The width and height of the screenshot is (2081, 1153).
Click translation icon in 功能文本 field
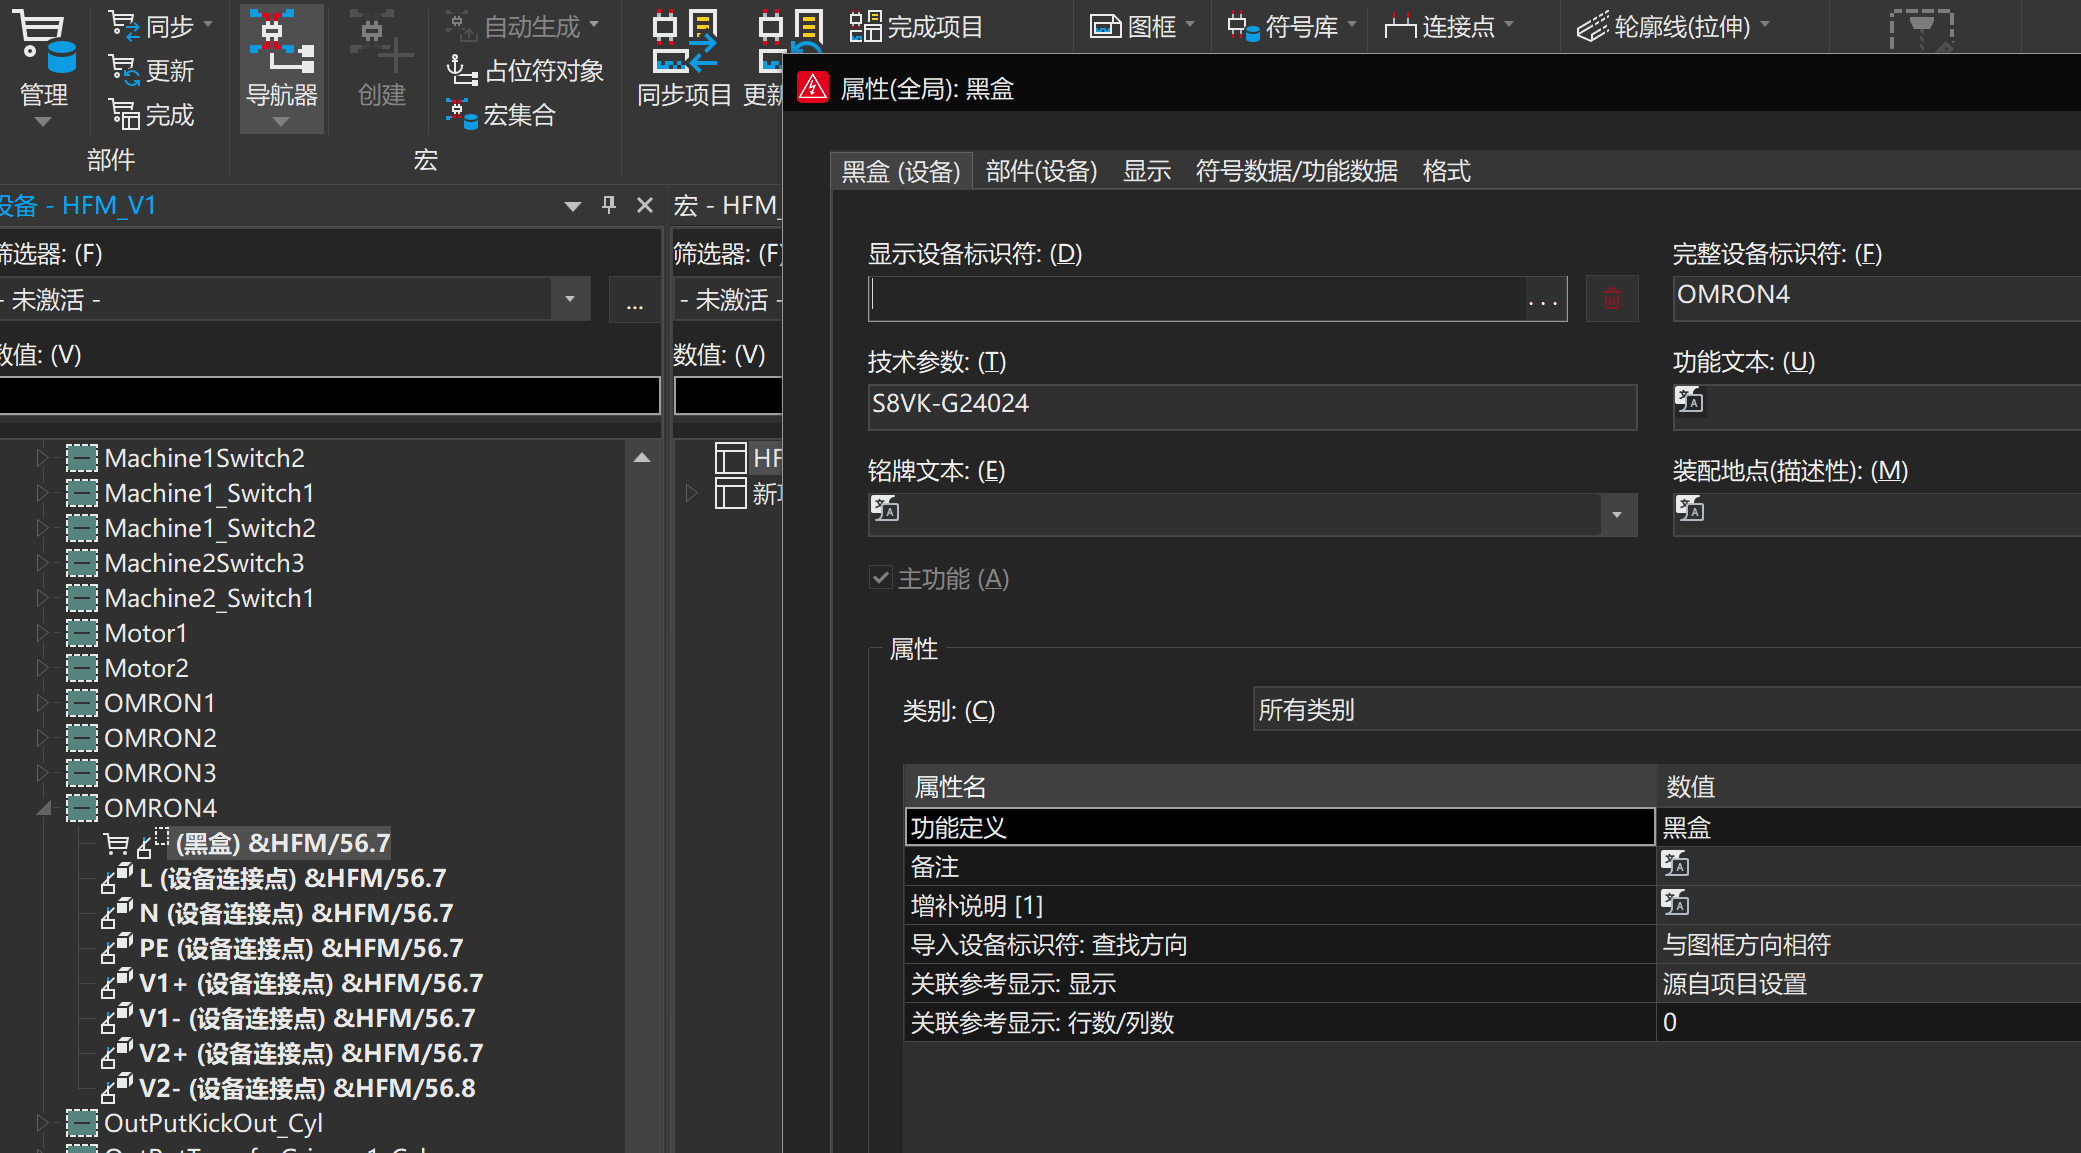(1689, 400)
